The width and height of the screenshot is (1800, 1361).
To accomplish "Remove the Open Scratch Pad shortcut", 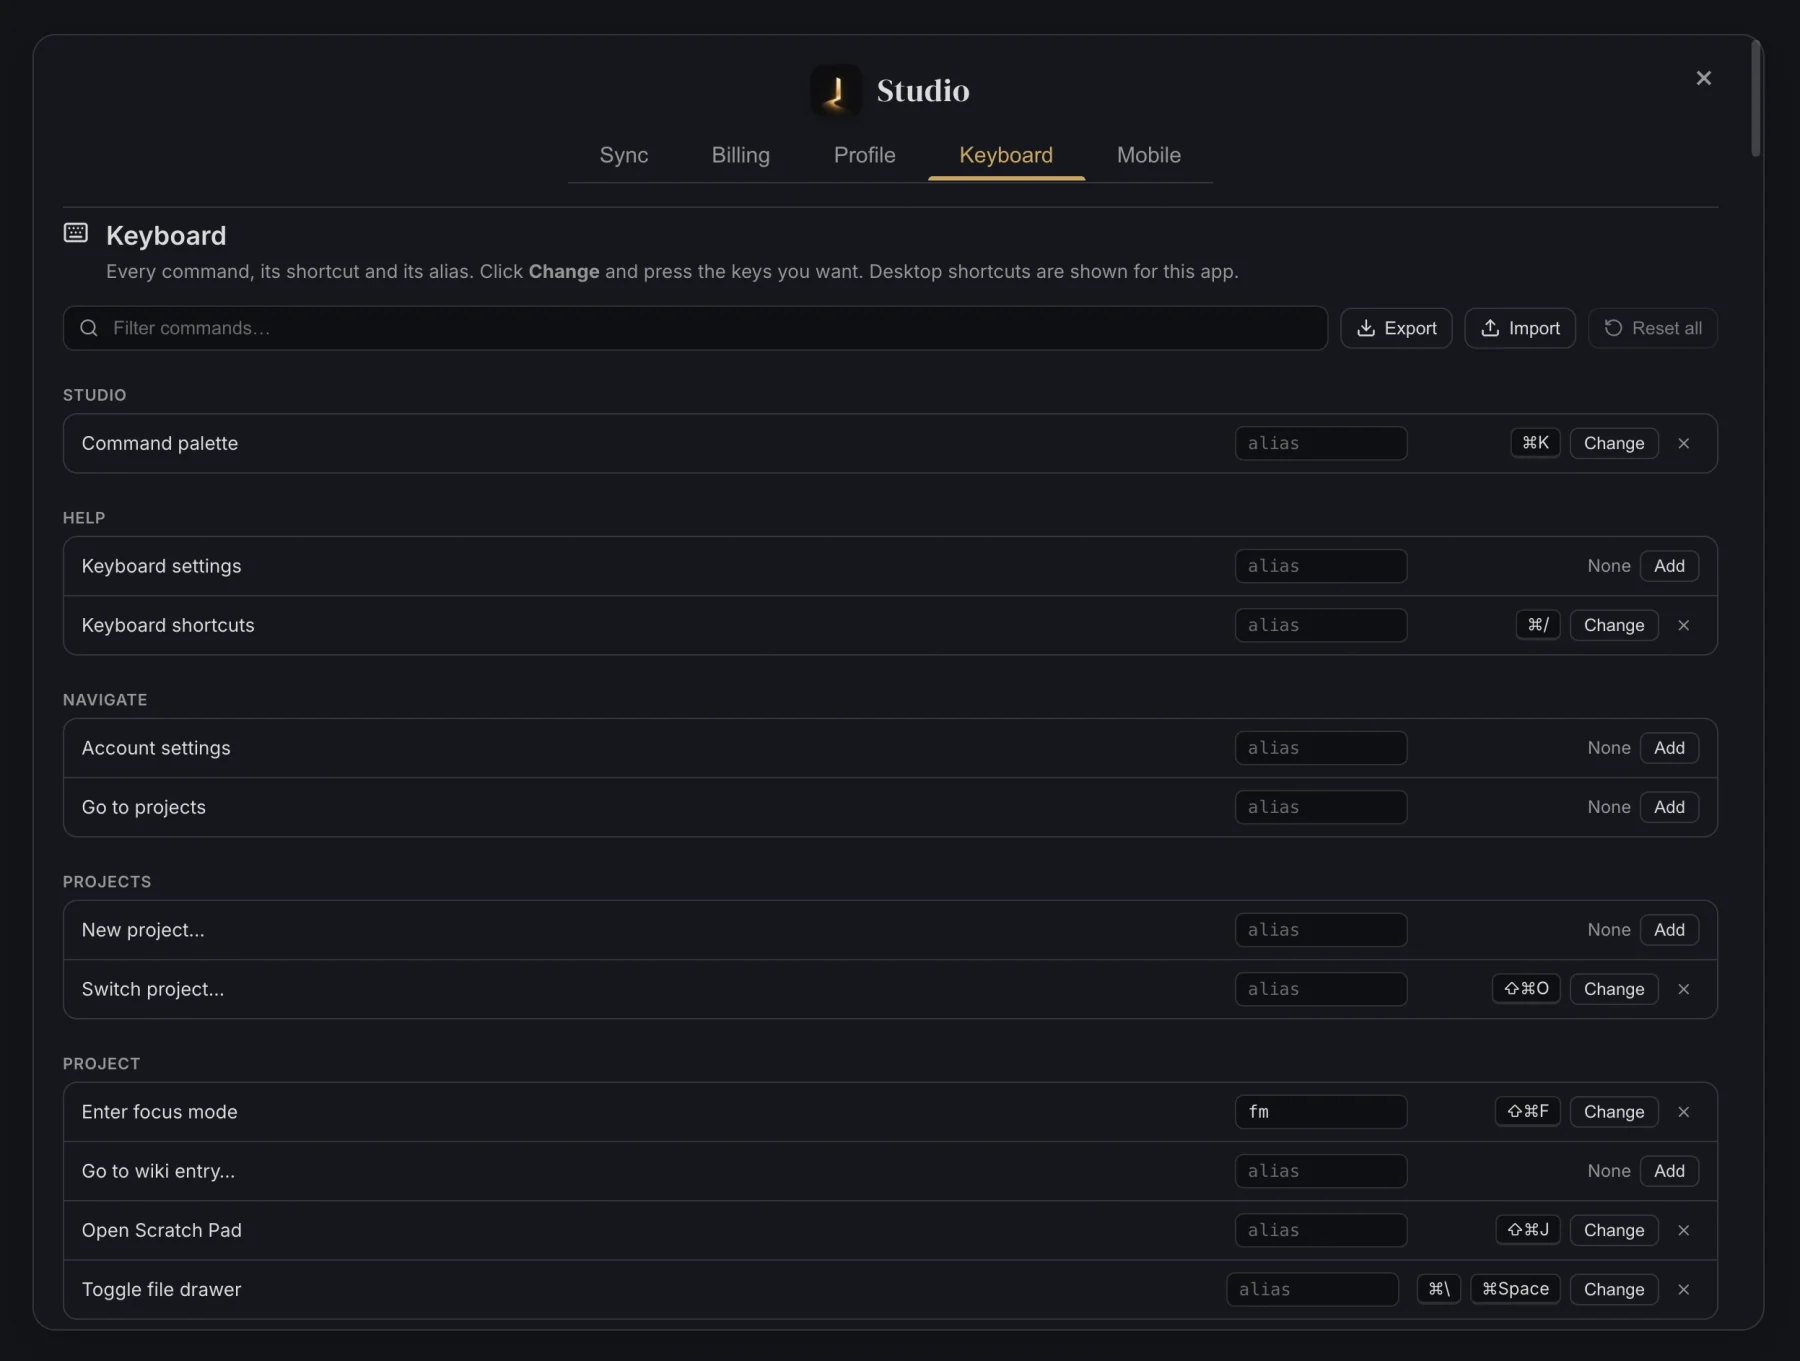I will click(x=1684, y=1230).
